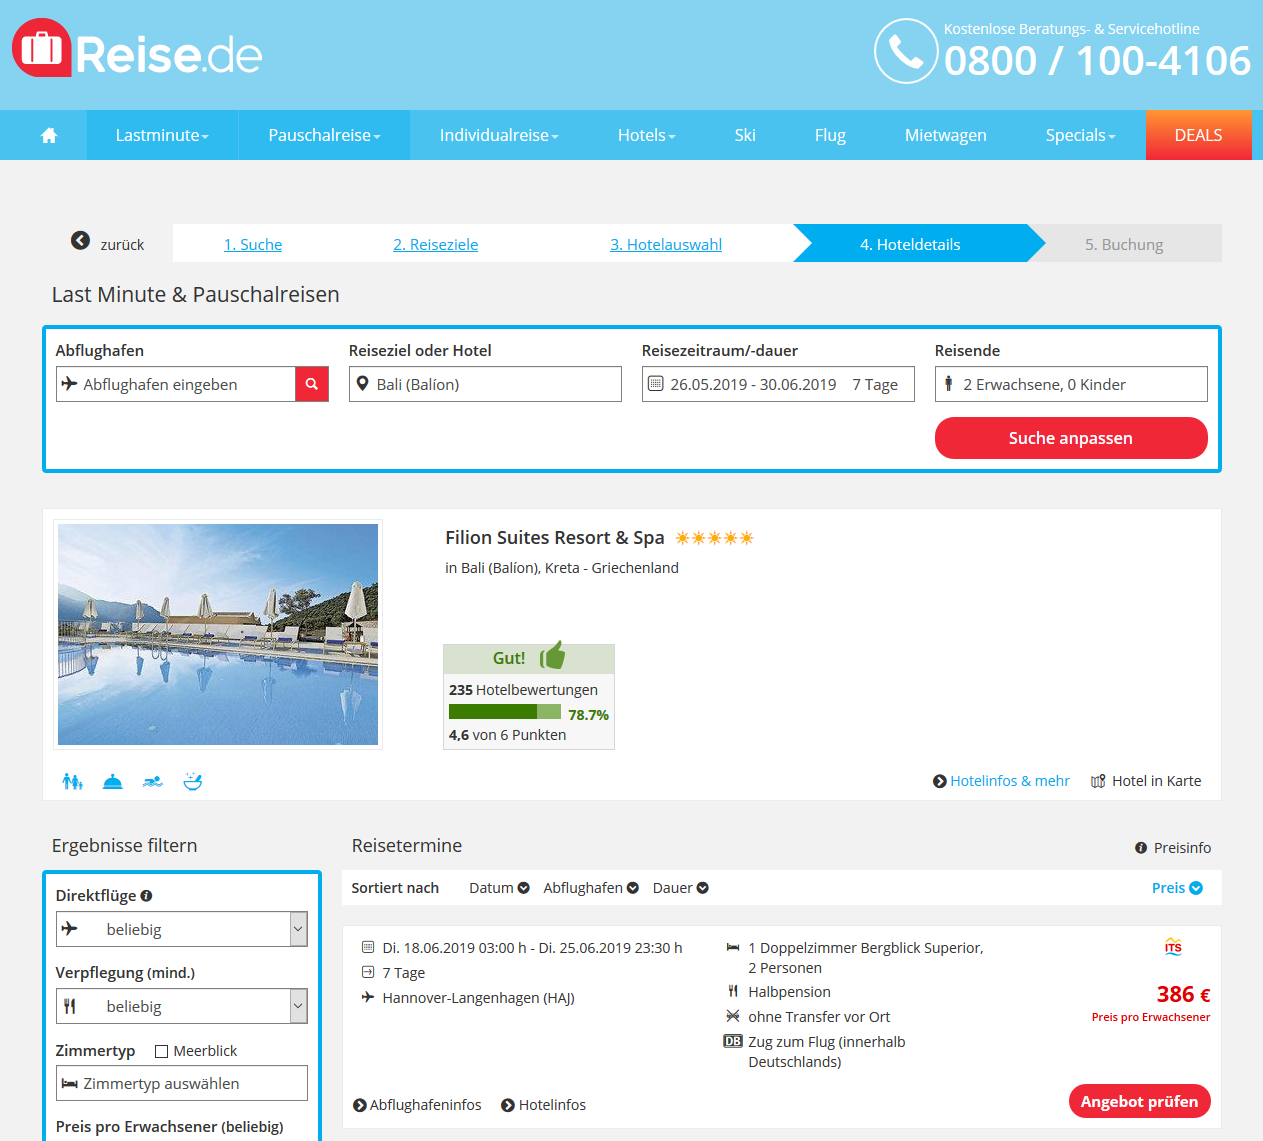This screenshot has height=1141, width=1263.
Task: Select the 4. Hoteldetails step
Action: click(910, 244)
